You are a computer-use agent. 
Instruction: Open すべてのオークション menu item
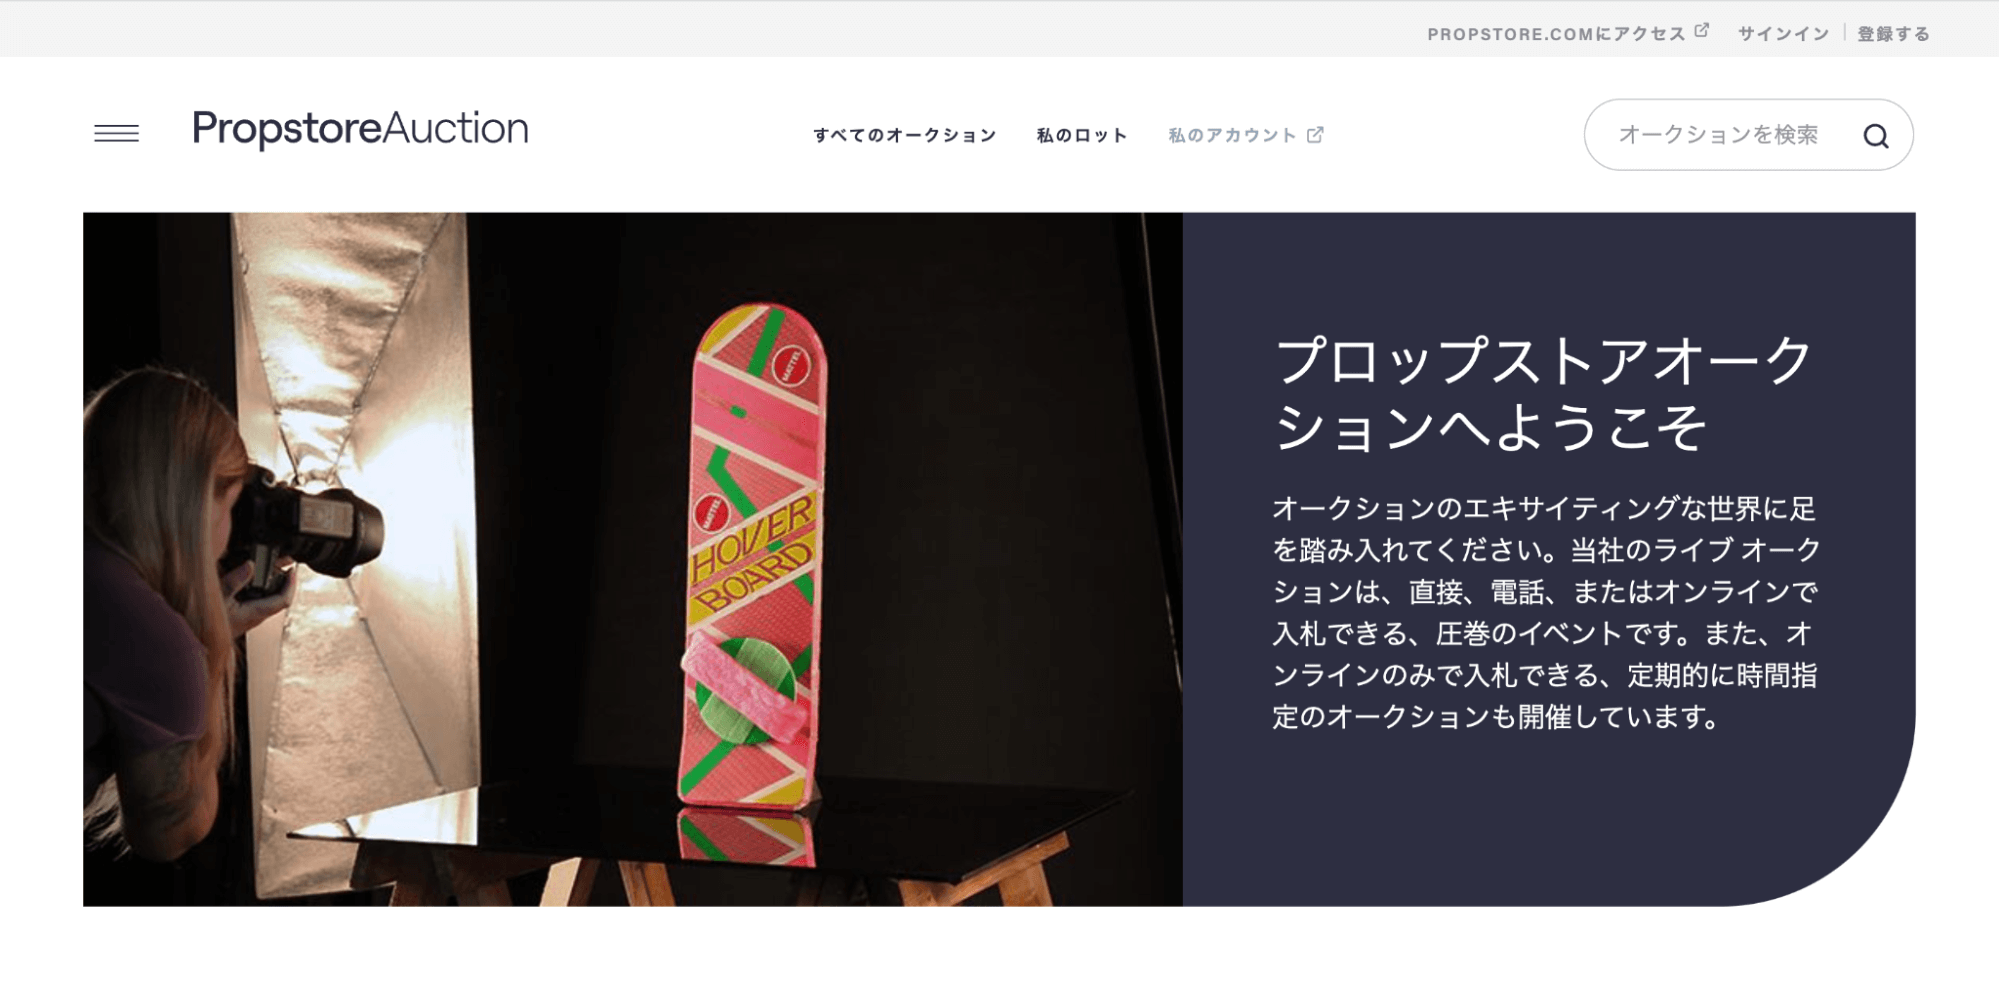coord(905,135)
